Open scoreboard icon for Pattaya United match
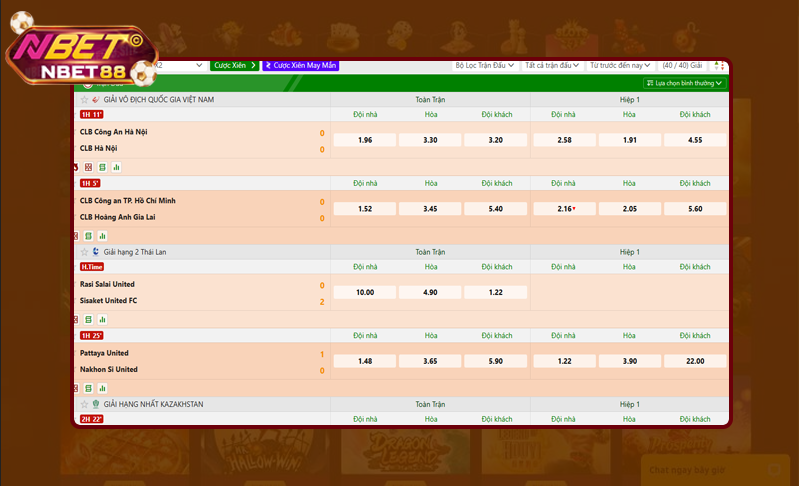The width and height of the screenshot is (799, 486). [88, 388]
